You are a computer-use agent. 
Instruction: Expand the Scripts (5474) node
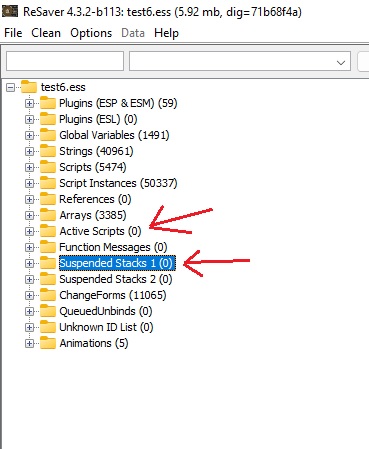[x=29, y=168]
